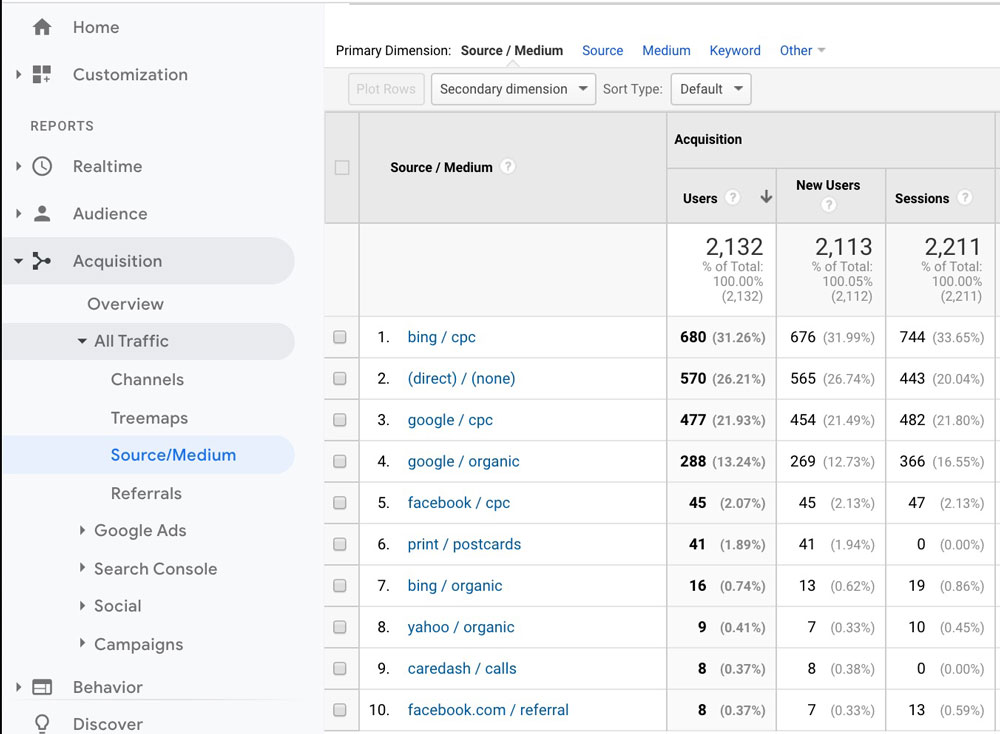The width and height of the screenshot is (1000, 734).
Task: Open the google / organic source link
Action: 464,461
